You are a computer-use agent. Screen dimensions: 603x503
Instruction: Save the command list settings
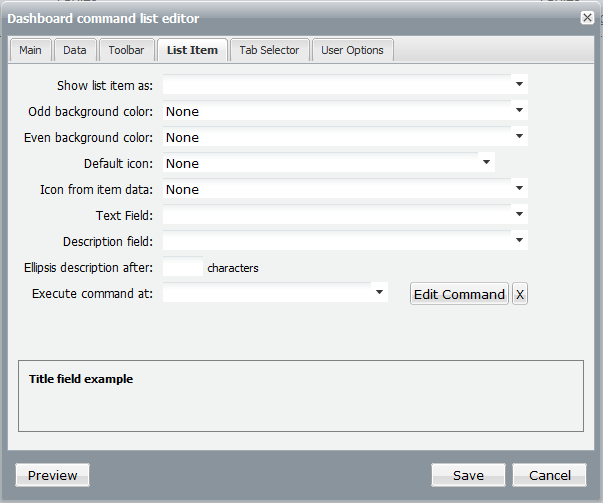pyautogui.click(x=468, y=475)
